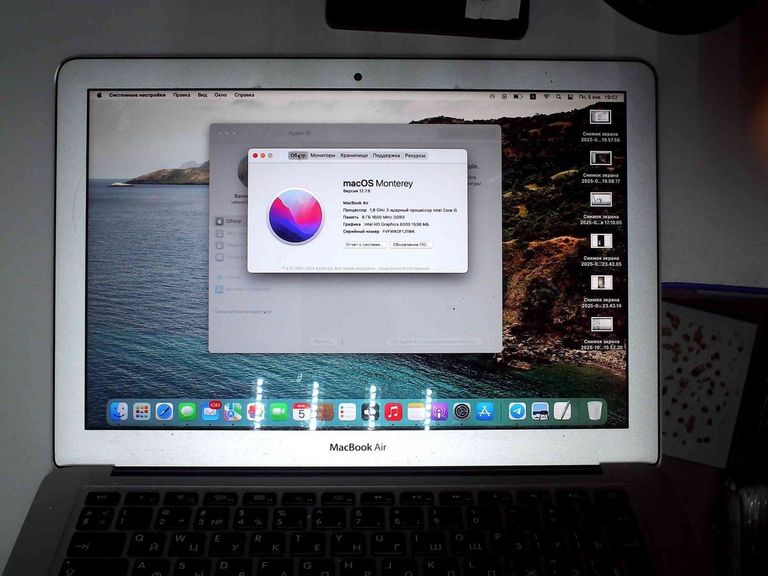The width and height of the screenshot is (768, 576).
Task: Open the Вид menu
Action: pos(202,95)
